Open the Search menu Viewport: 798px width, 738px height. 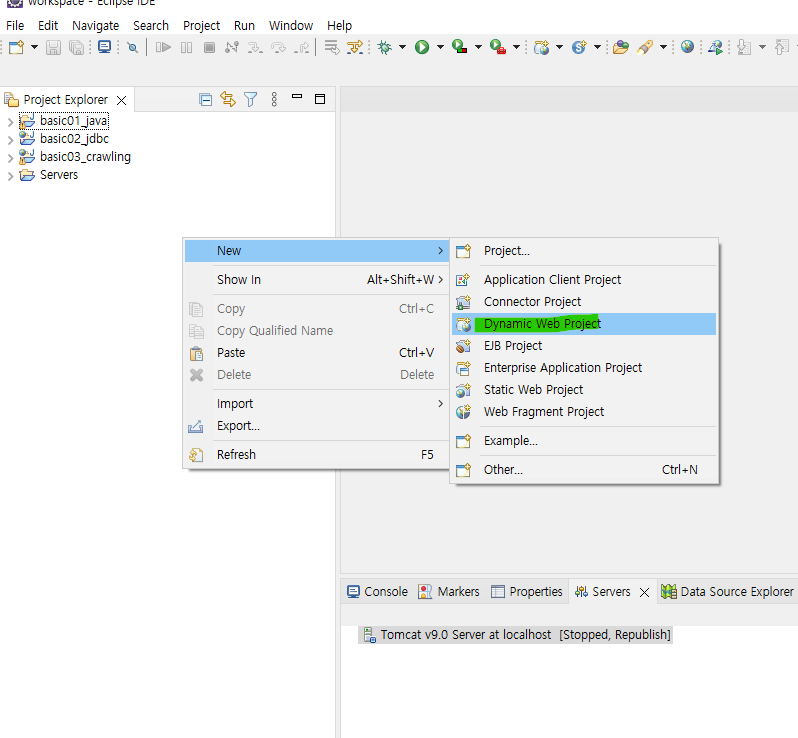(151, 25)
